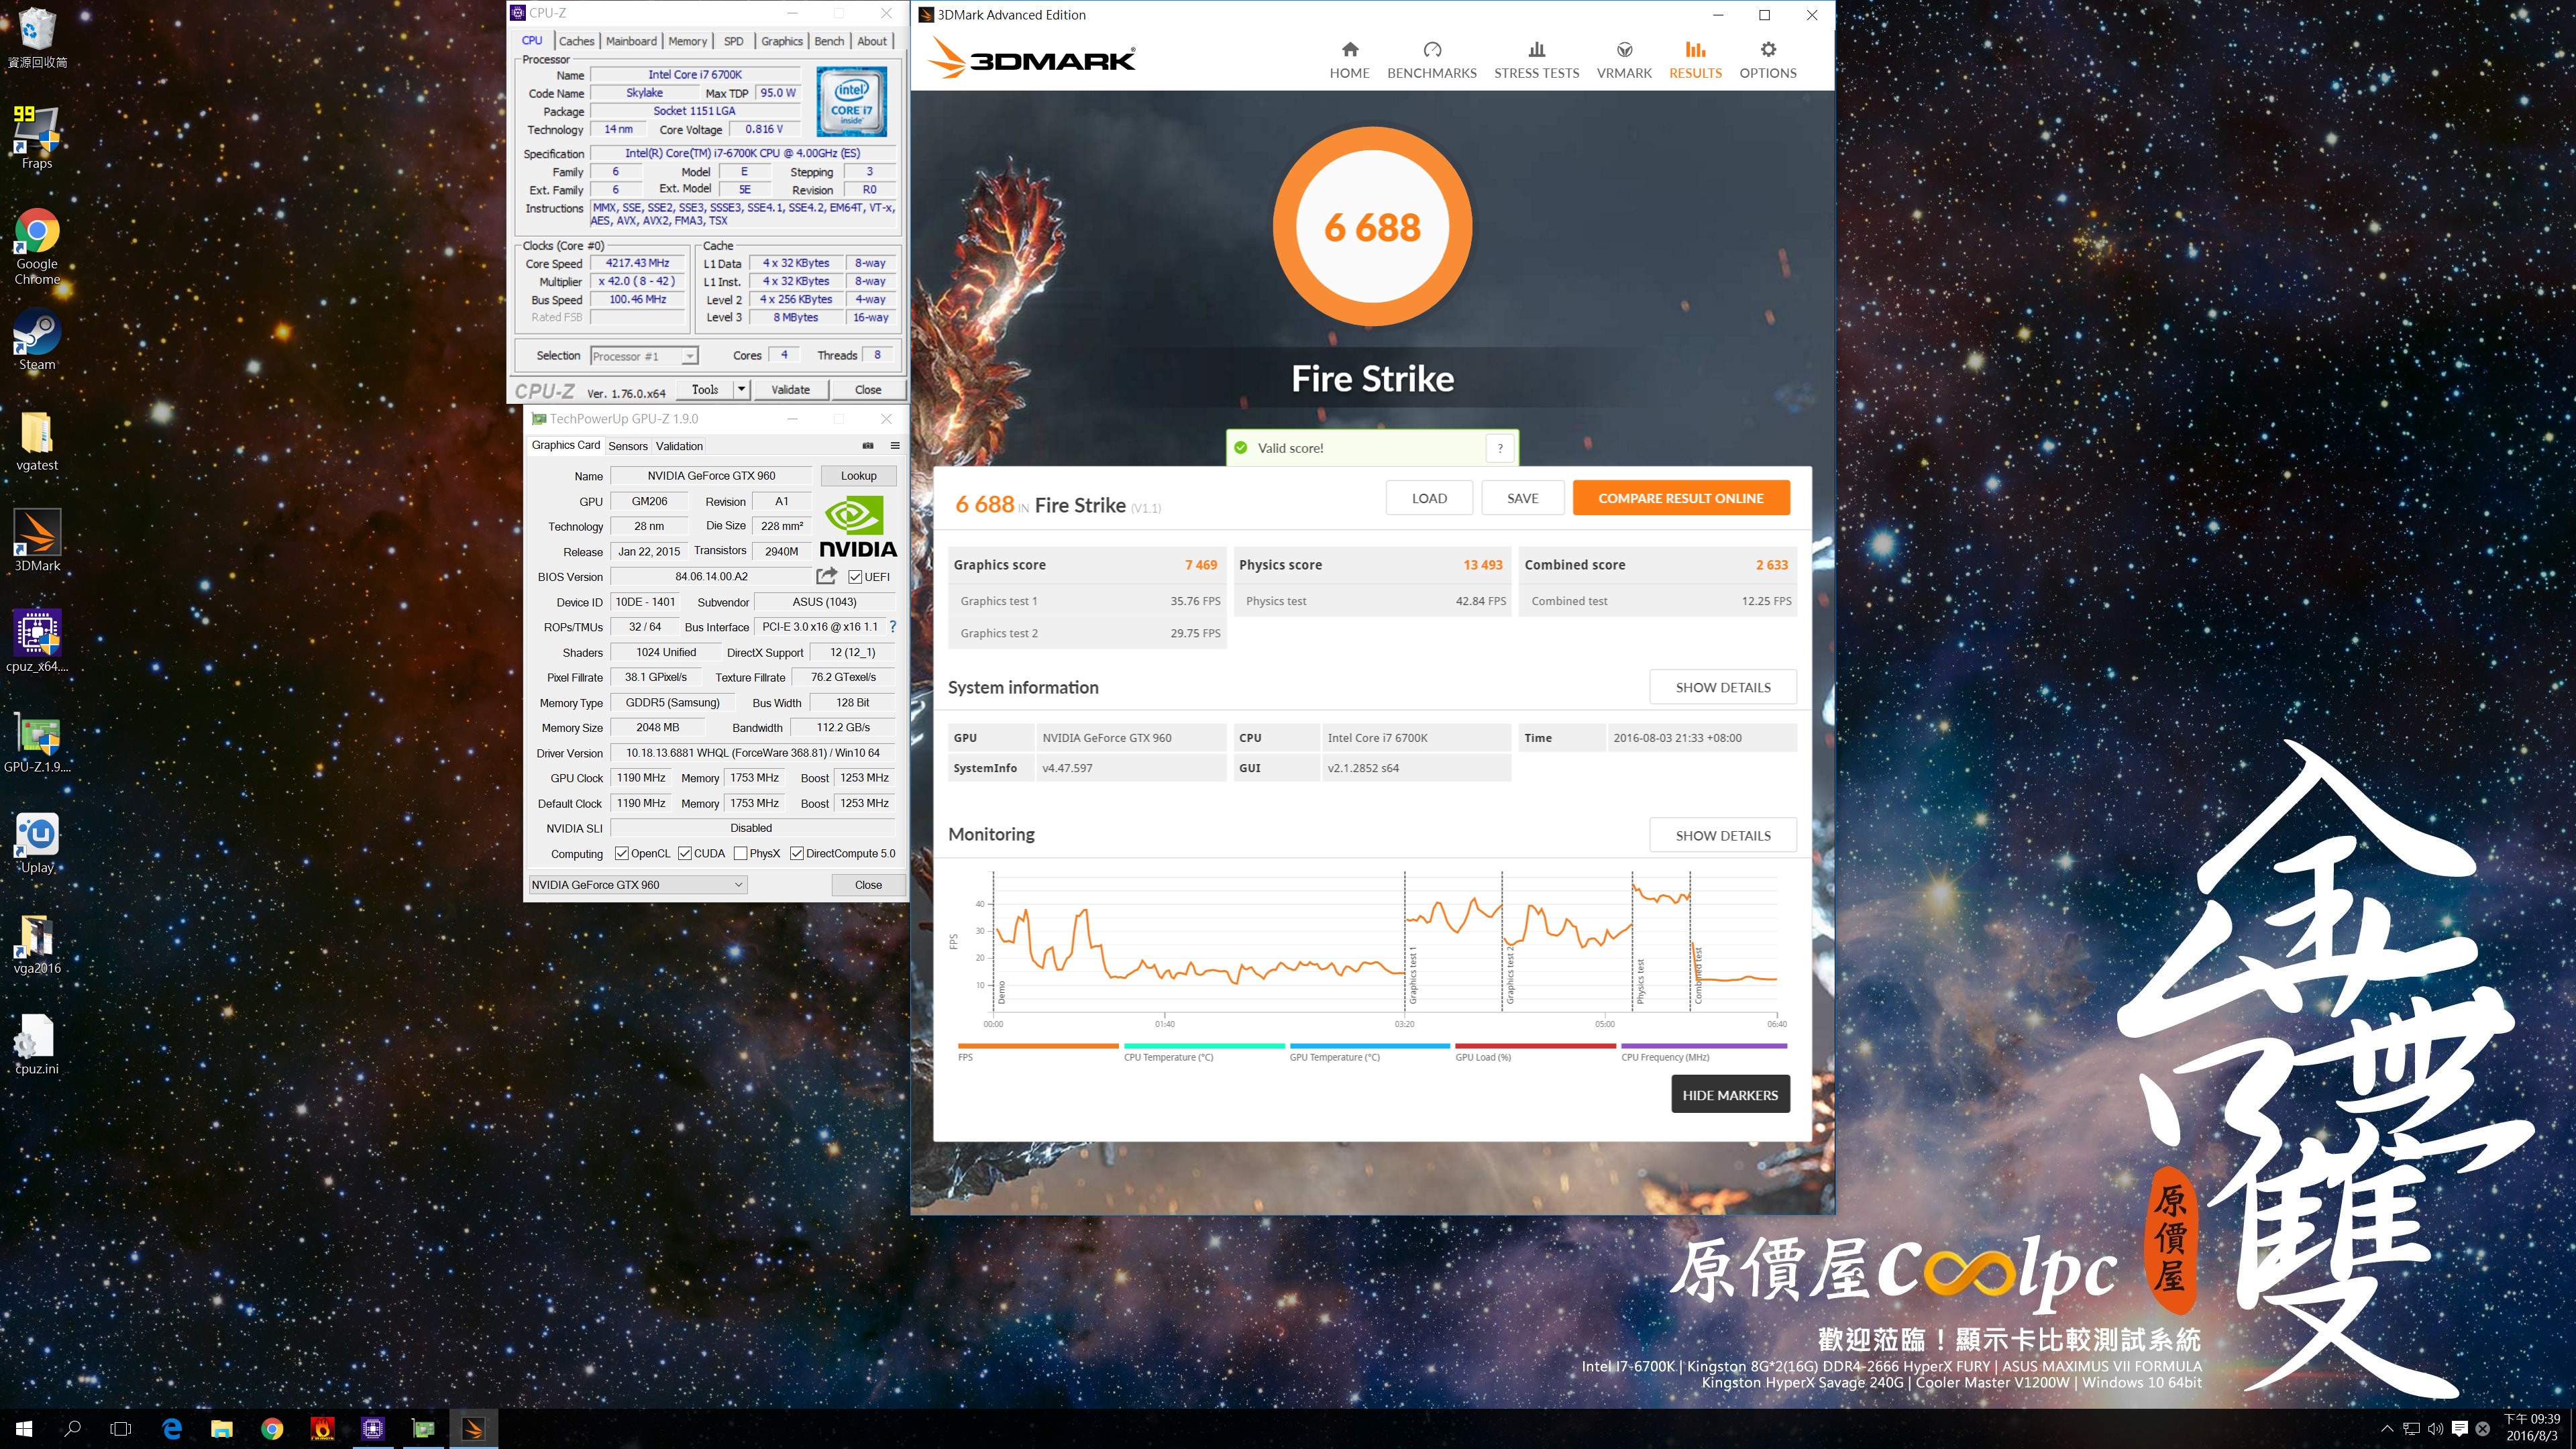Switch to CPU-Z SPD tab
Screen dimensions: 2576x1449
coord(733,41)
